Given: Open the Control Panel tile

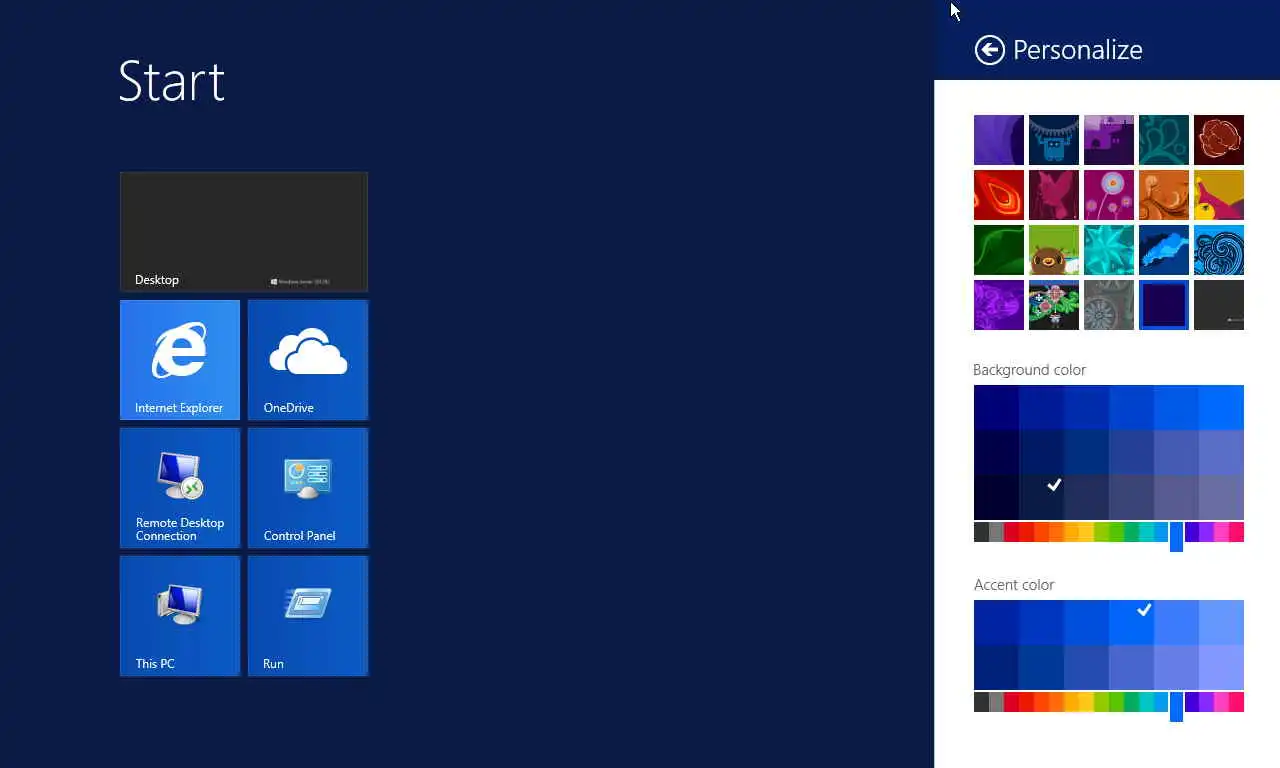Looking at the screenshot, I should click(308, 488).
